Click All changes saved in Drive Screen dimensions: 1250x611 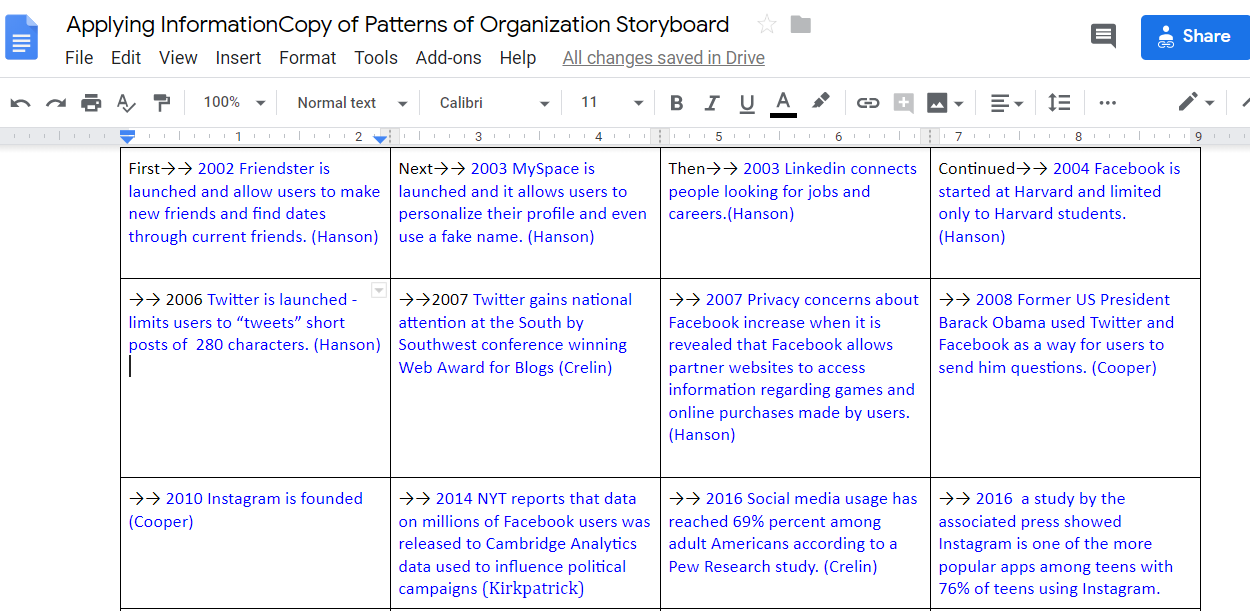click(x=664, y=58)
